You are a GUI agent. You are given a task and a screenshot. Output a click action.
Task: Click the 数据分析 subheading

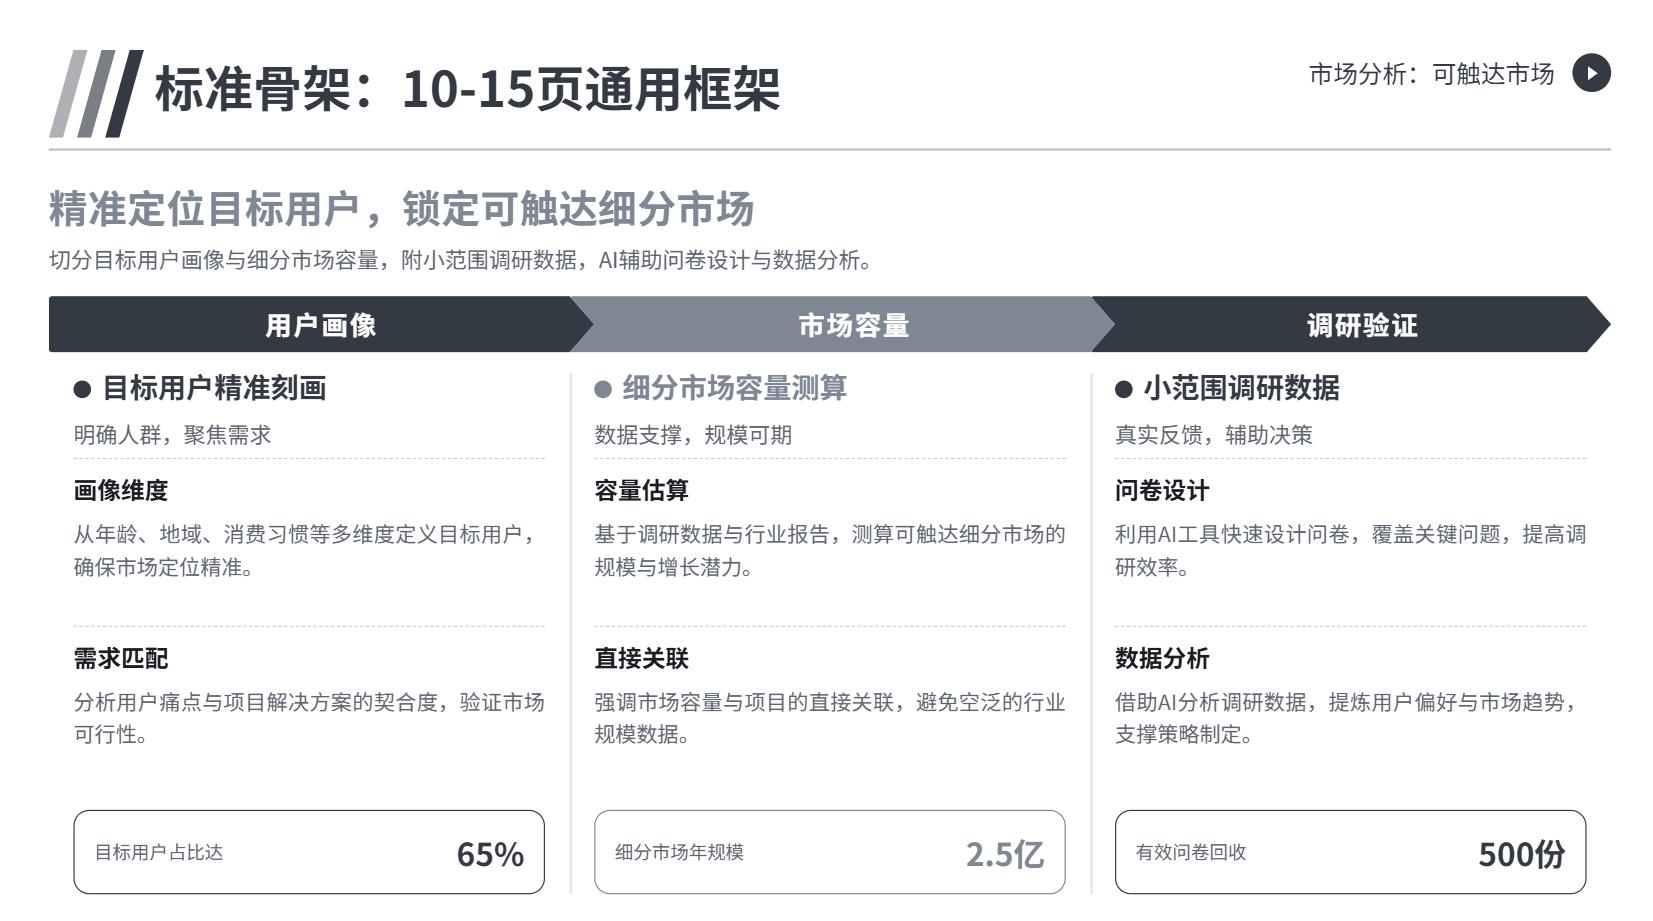pyautogui.click(x=1162, y=658)
